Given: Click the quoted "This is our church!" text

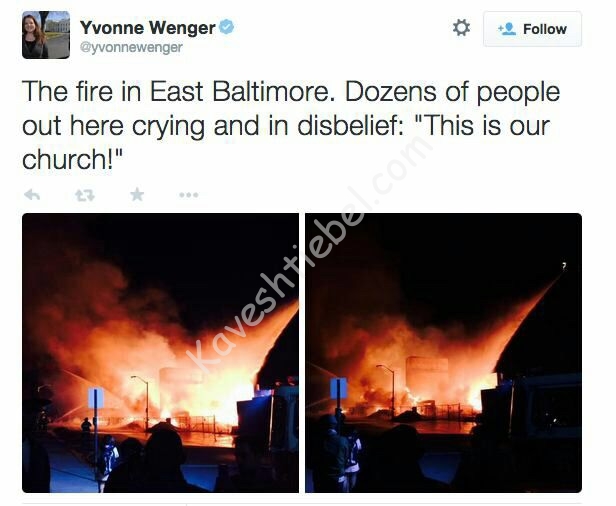Looking at the screenshot, I should click(x=286, y=142).
